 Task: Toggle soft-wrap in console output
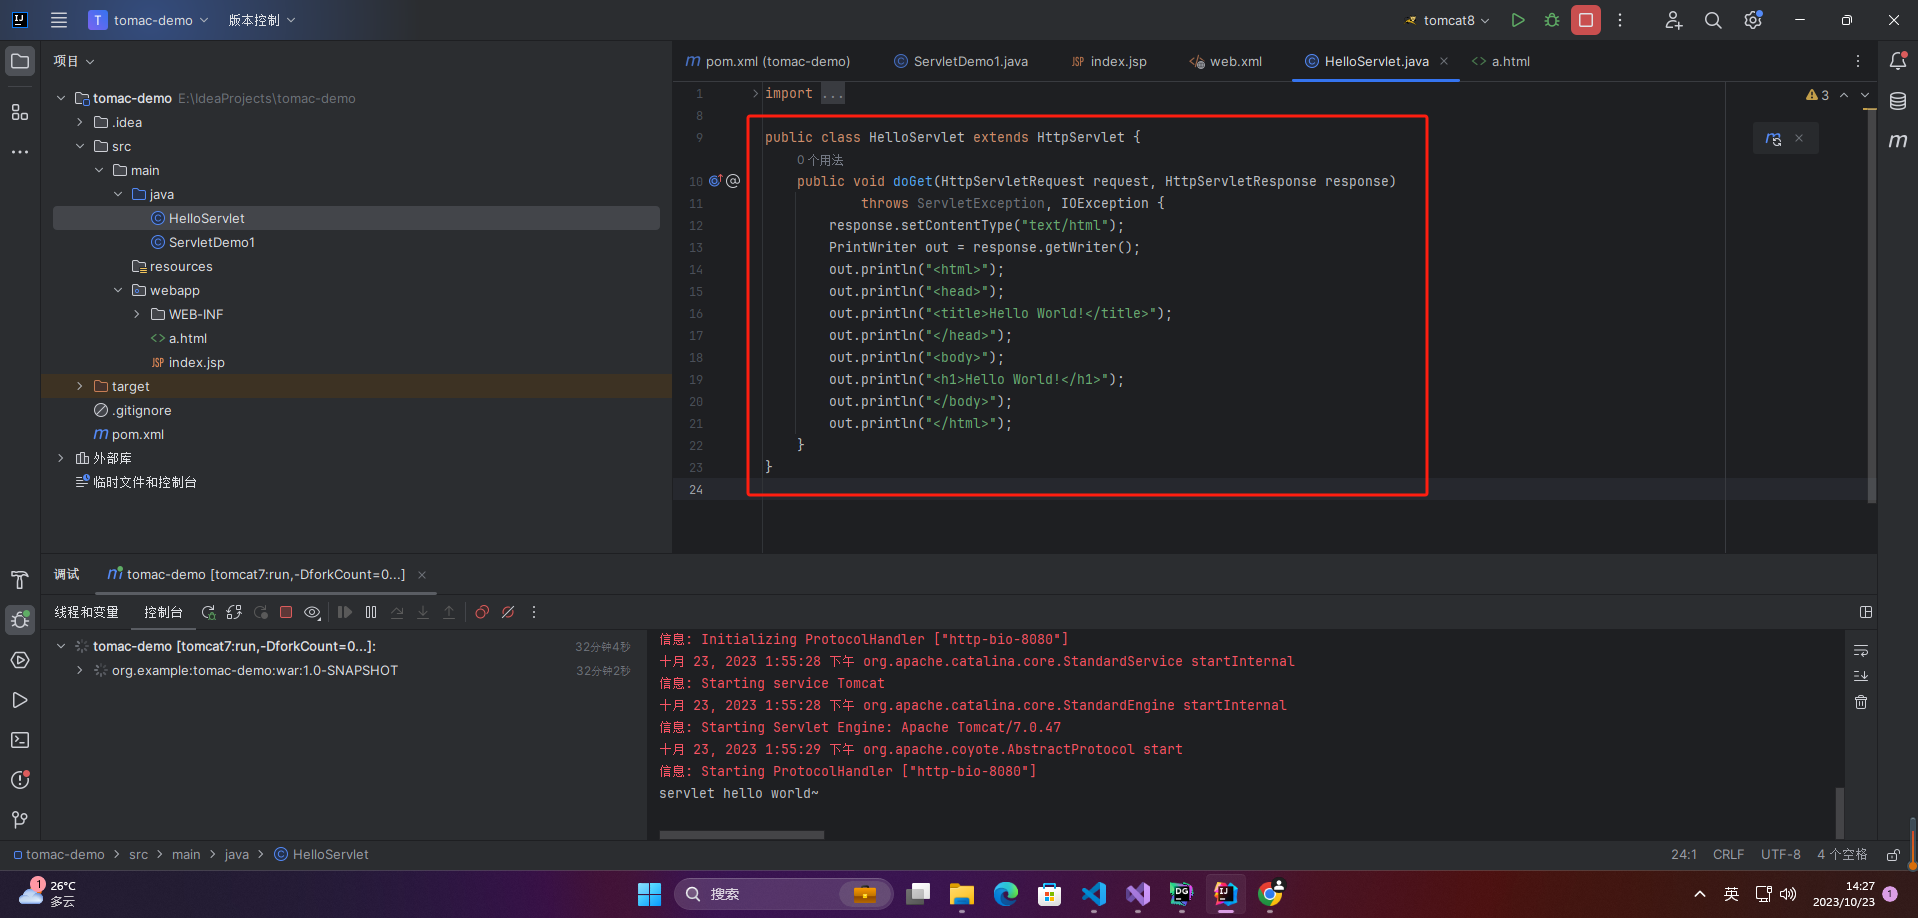pos(1861,651)
